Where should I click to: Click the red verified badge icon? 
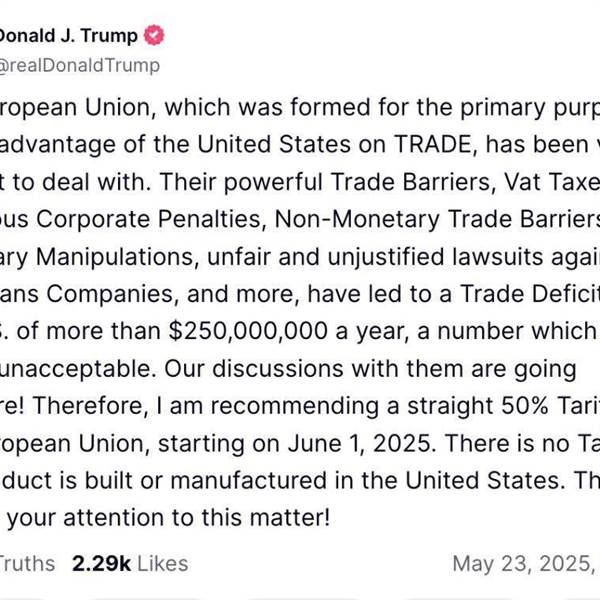tap(154, 35)
